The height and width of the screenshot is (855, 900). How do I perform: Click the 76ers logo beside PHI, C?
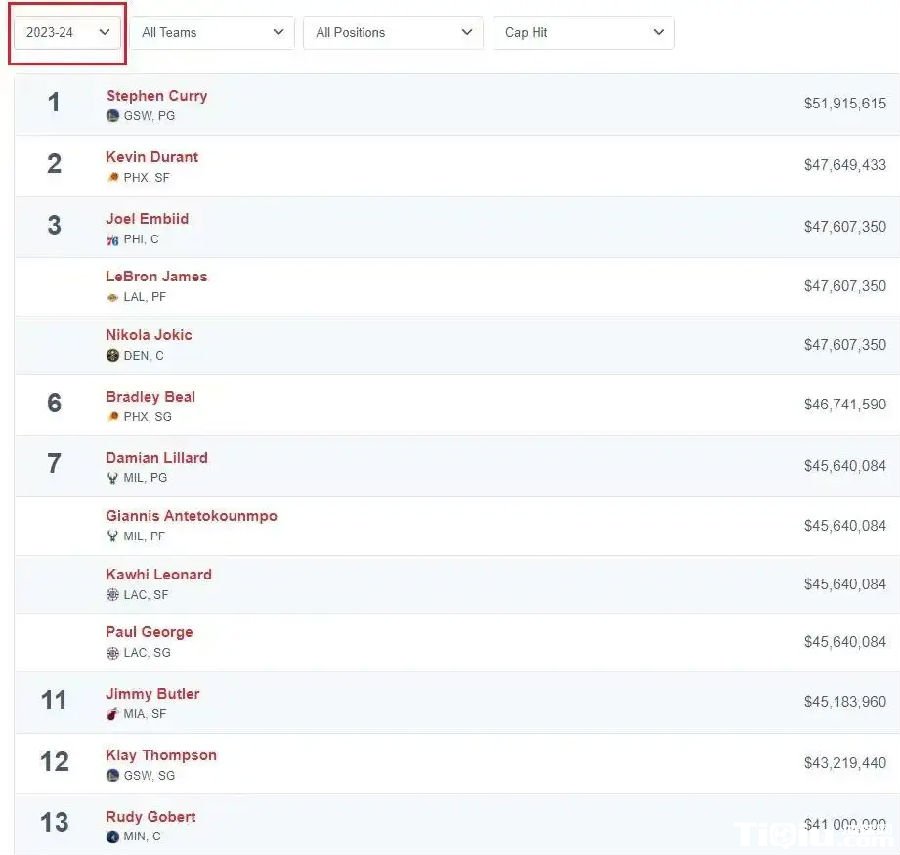click(x=113, y=240)
